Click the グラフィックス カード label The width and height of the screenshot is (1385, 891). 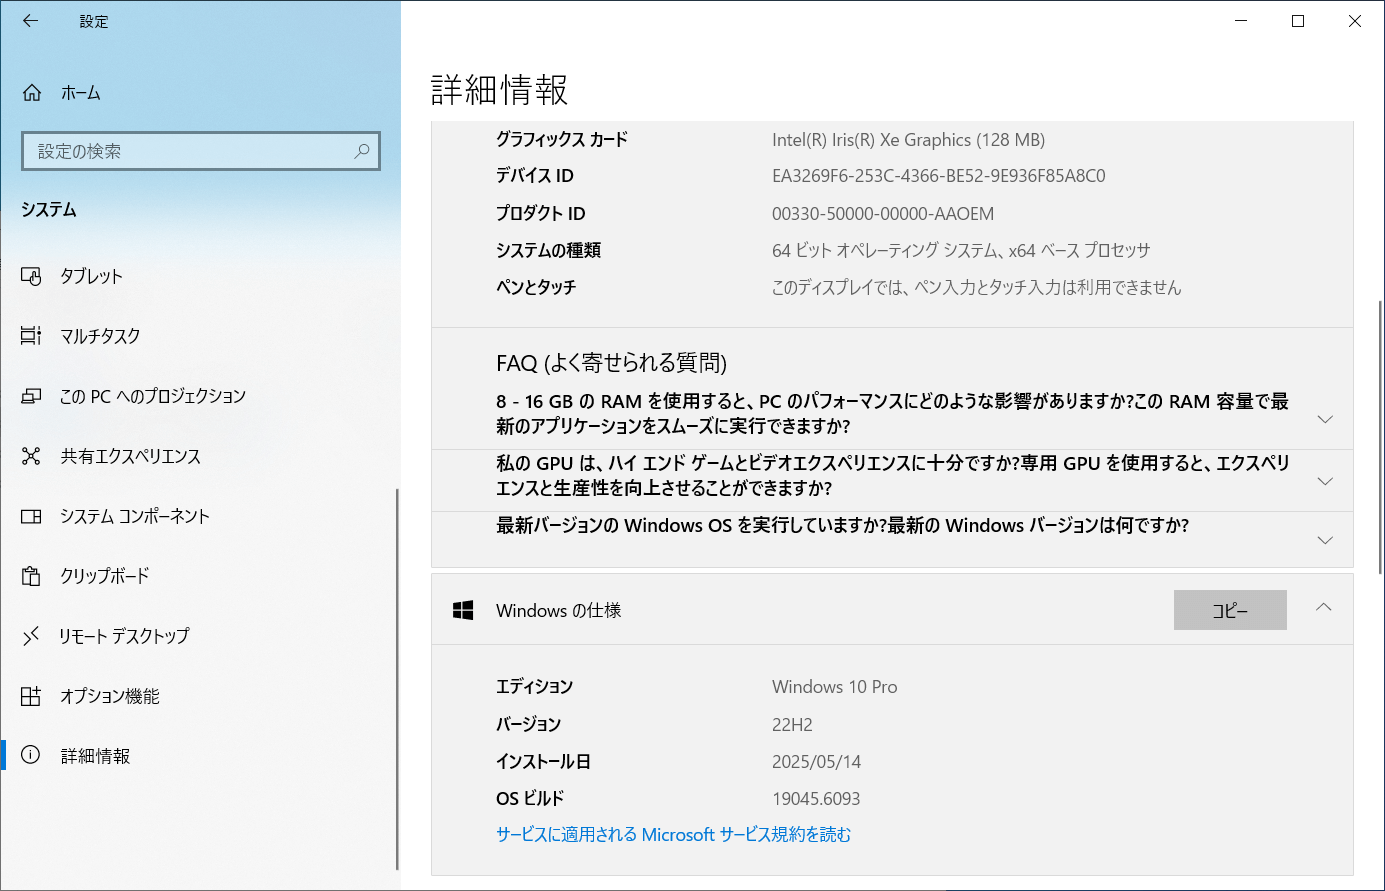point(562,140)
